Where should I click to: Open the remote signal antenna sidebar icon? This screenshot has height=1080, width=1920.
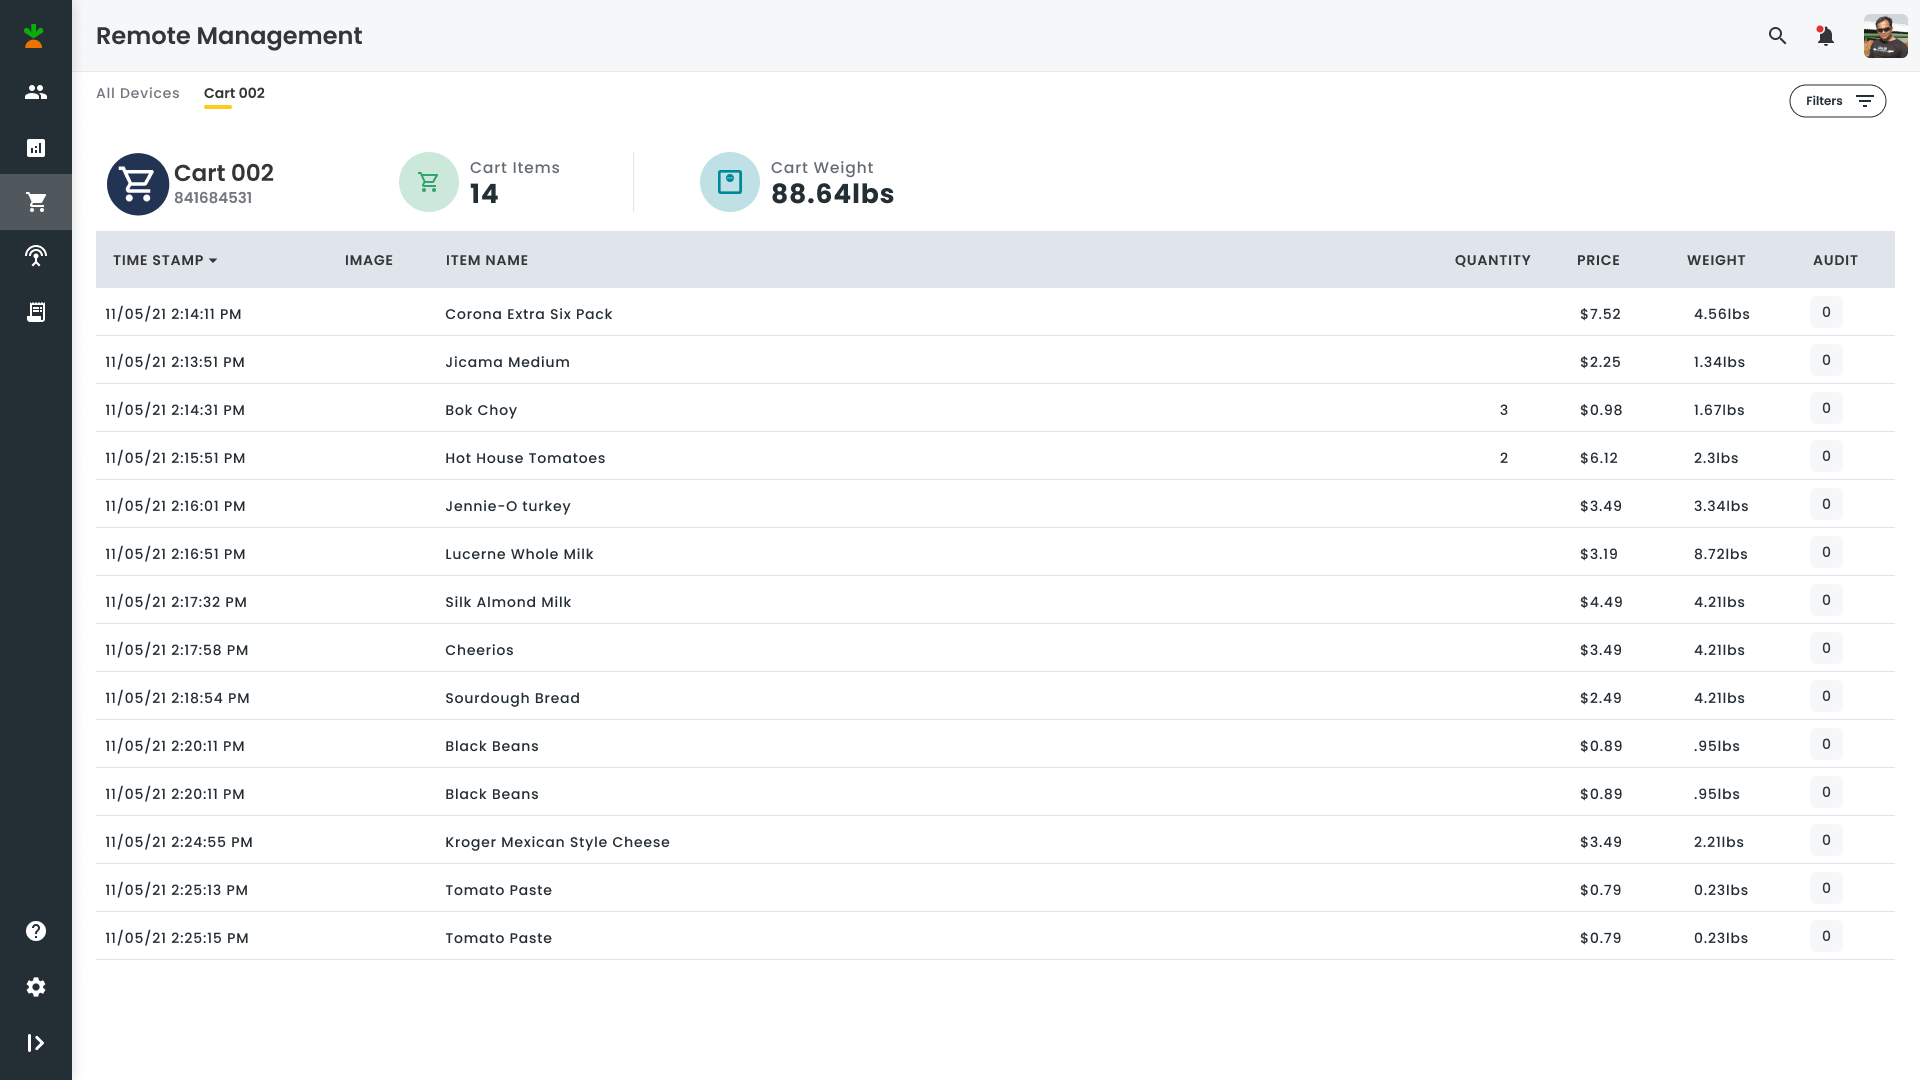(36, 256)
